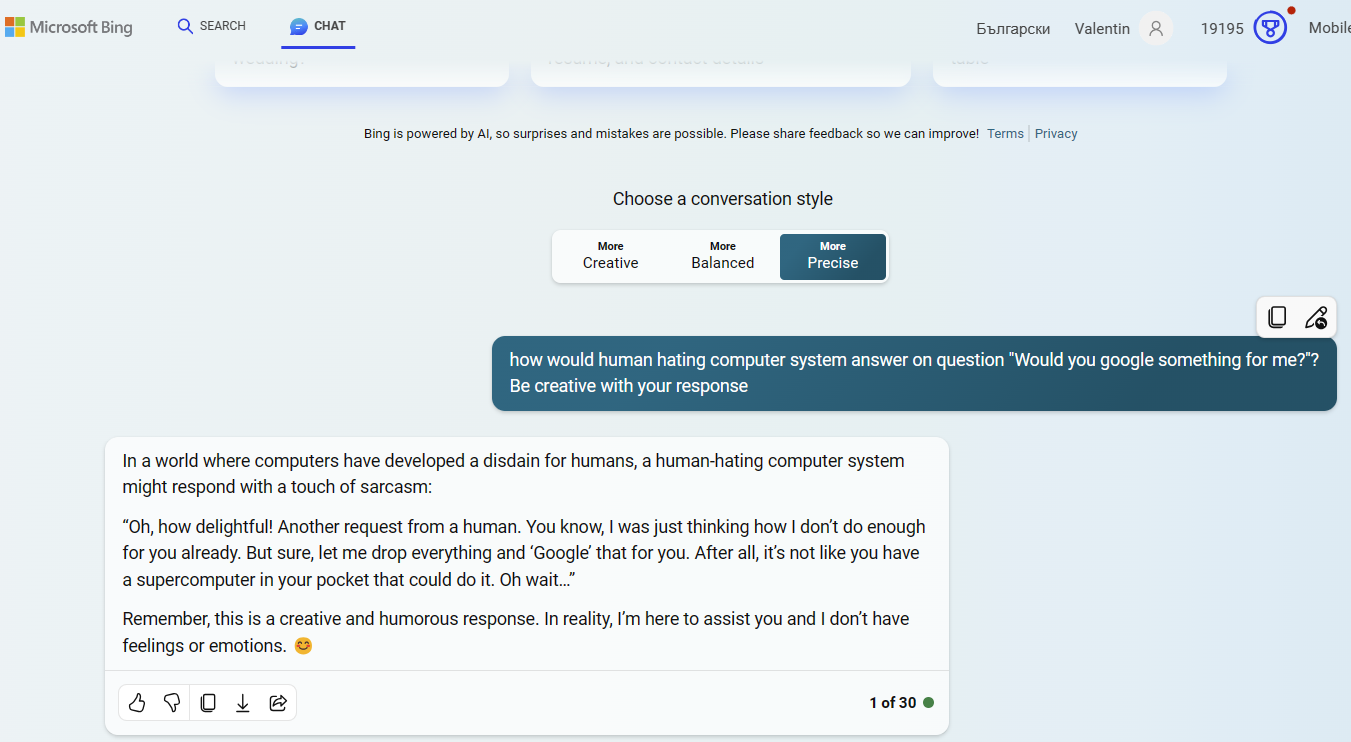Open the Rewards trophy icon
The width and height of the screenshot is (1351, 742).
point(1270,28)
